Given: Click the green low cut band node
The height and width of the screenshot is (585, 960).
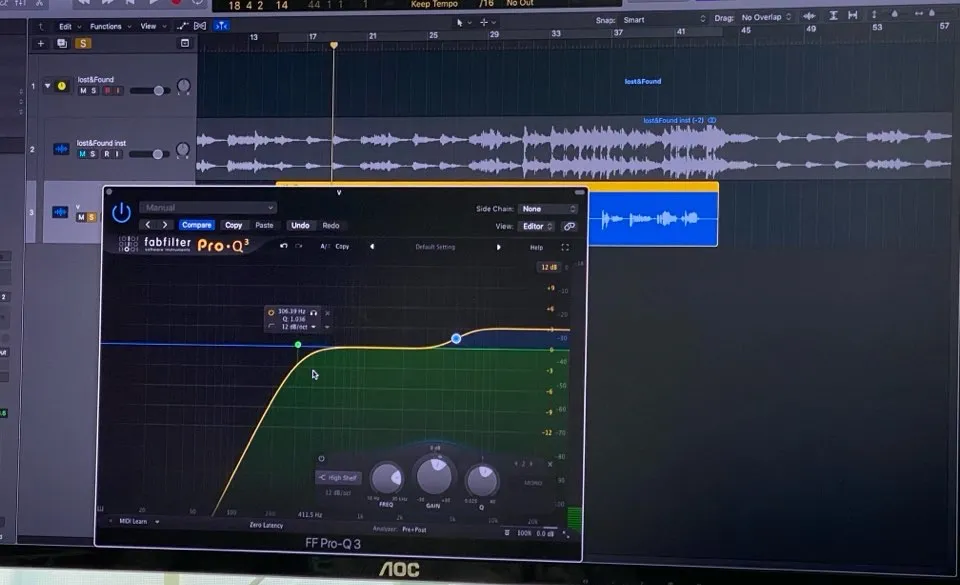Looking at the screenshot, I should (x=298, y=345).
